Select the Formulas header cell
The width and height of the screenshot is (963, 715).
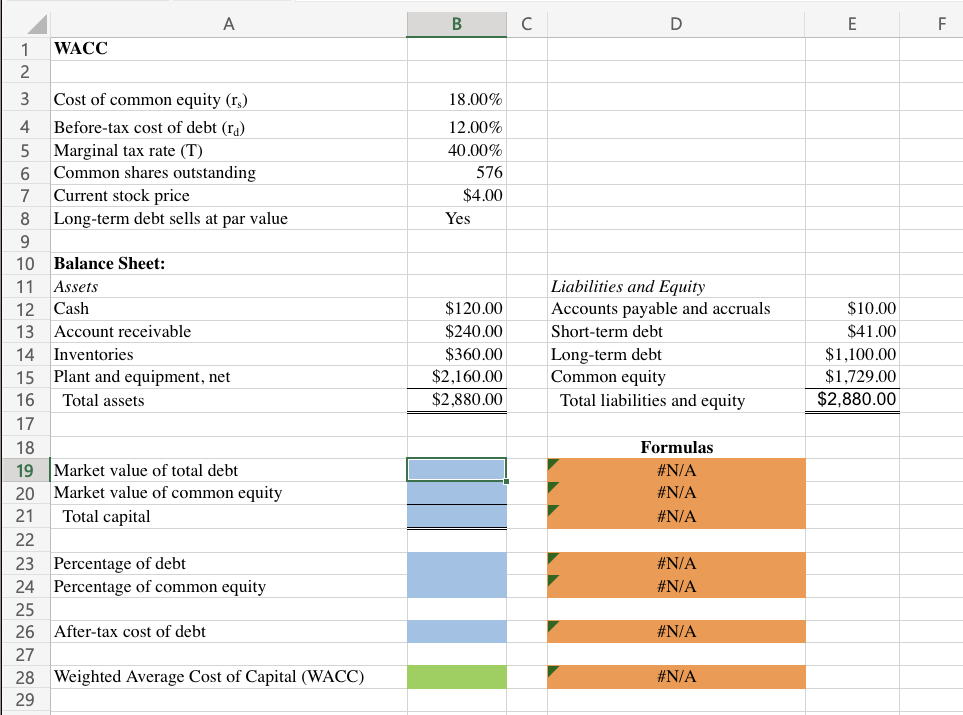676,447
